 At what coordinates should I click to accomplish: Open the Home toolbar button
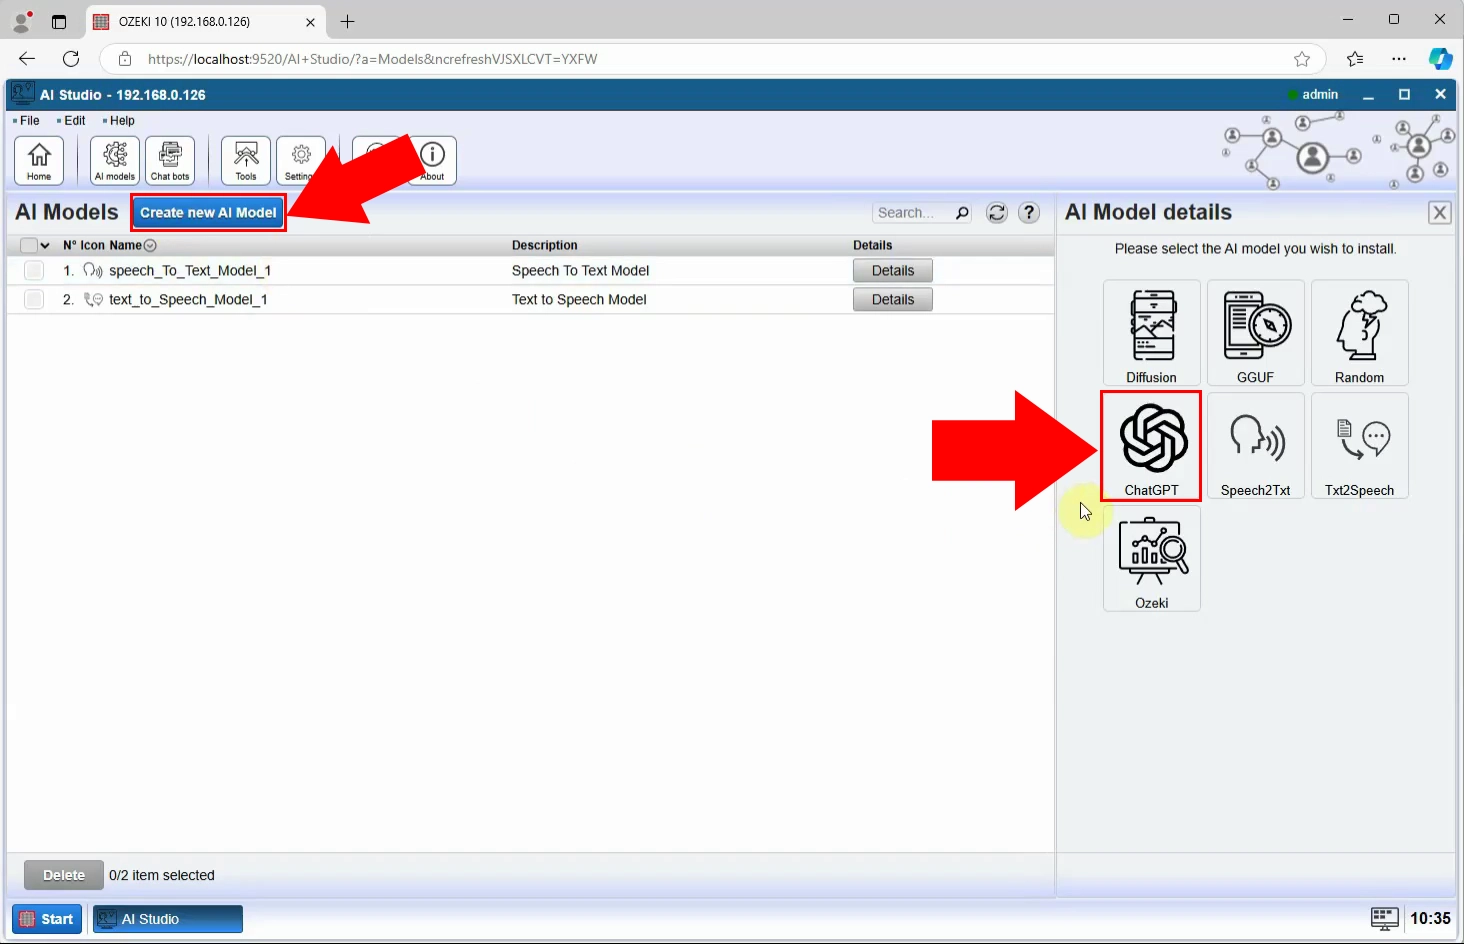(39, 161)
